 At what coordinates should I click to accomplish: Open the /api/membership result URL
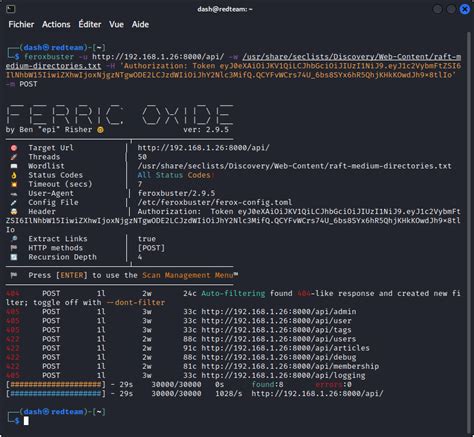coord(290,366)
